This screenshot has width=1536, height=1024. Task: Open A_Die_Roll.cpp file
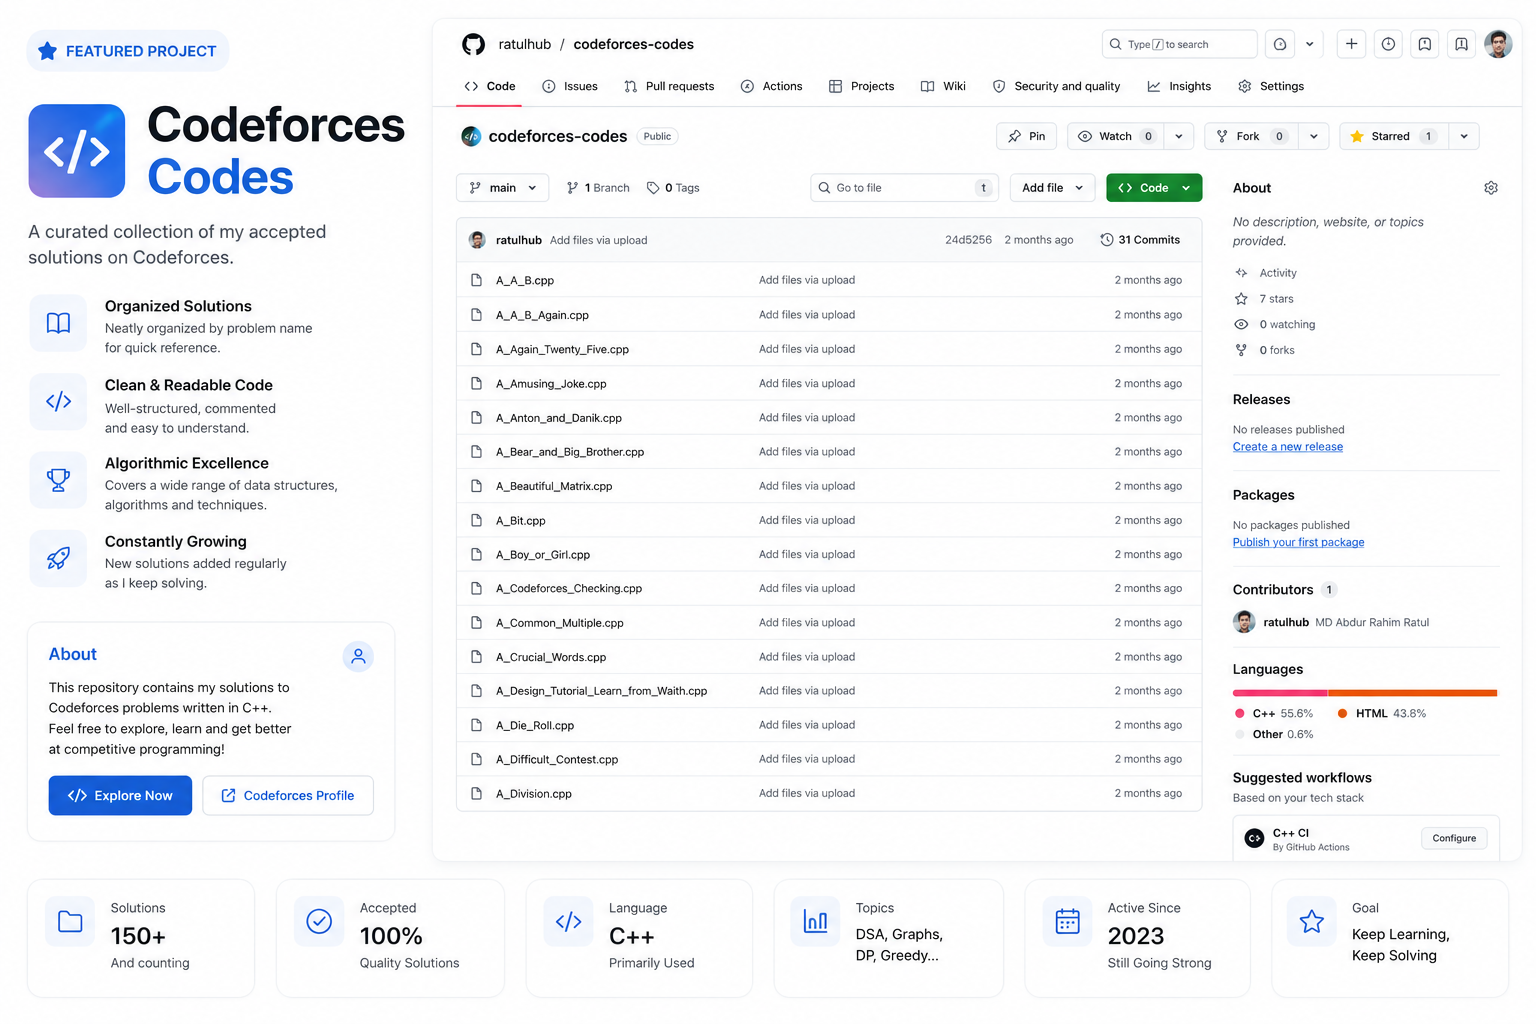535,725
